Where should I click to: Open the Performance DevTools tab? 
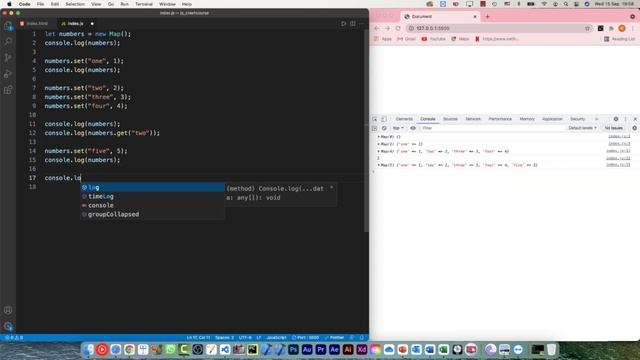point(500,119)
